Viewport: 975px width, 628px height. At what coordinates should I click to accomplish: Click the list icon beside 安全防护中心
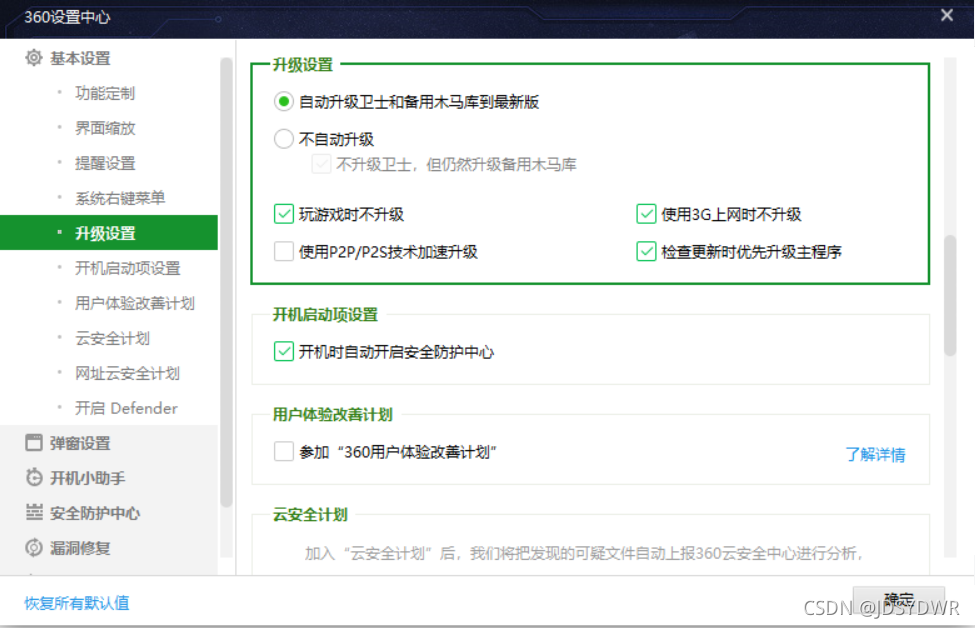[x=34, y=512]
